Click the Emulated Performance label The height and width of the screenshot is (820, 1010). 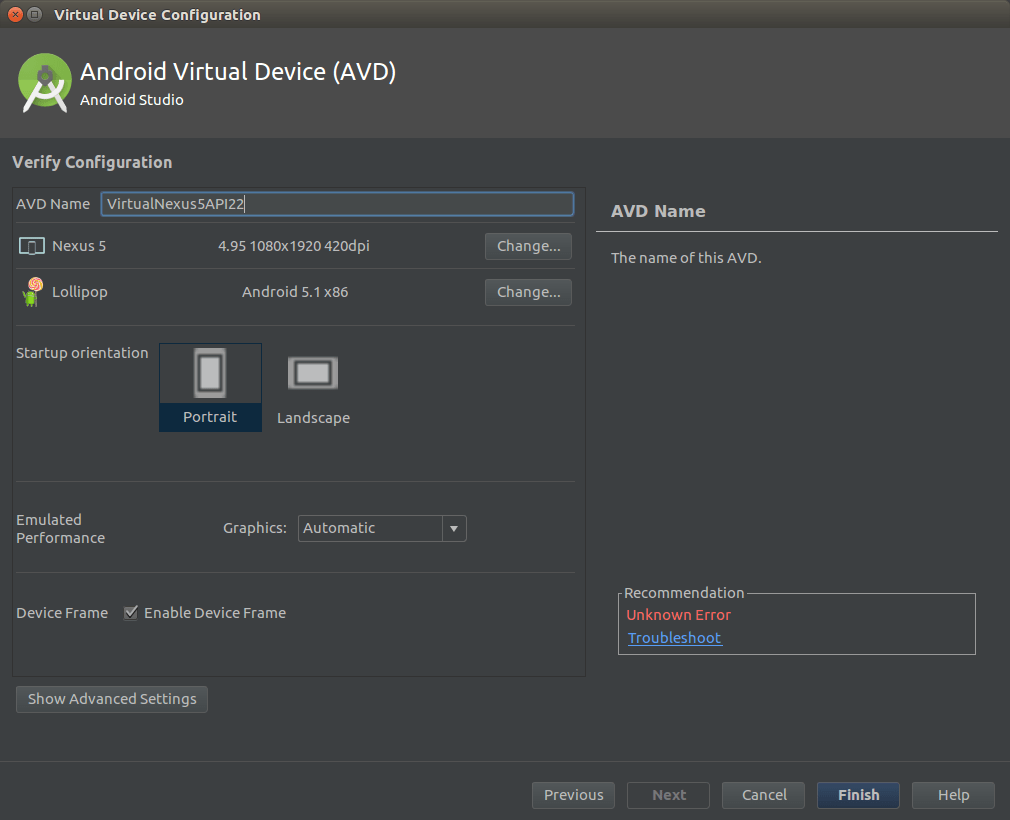pyautogui.click(x=61, y=529)
